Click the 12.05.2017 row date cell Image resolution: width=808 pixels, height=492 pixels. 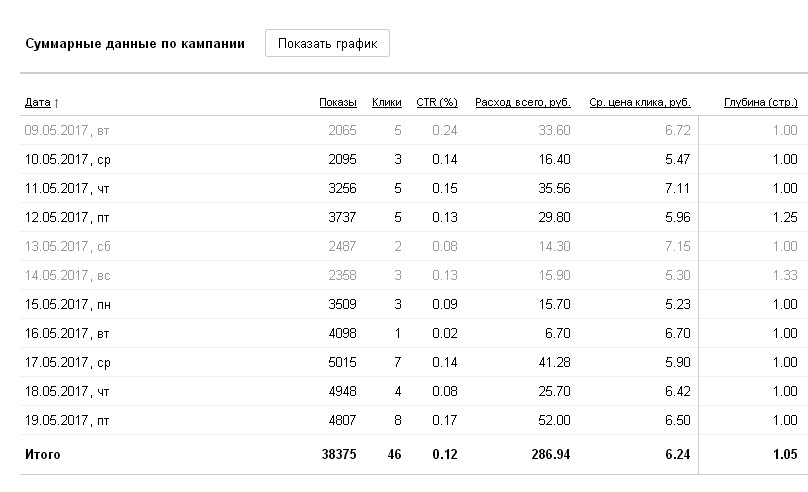[67, 217]
